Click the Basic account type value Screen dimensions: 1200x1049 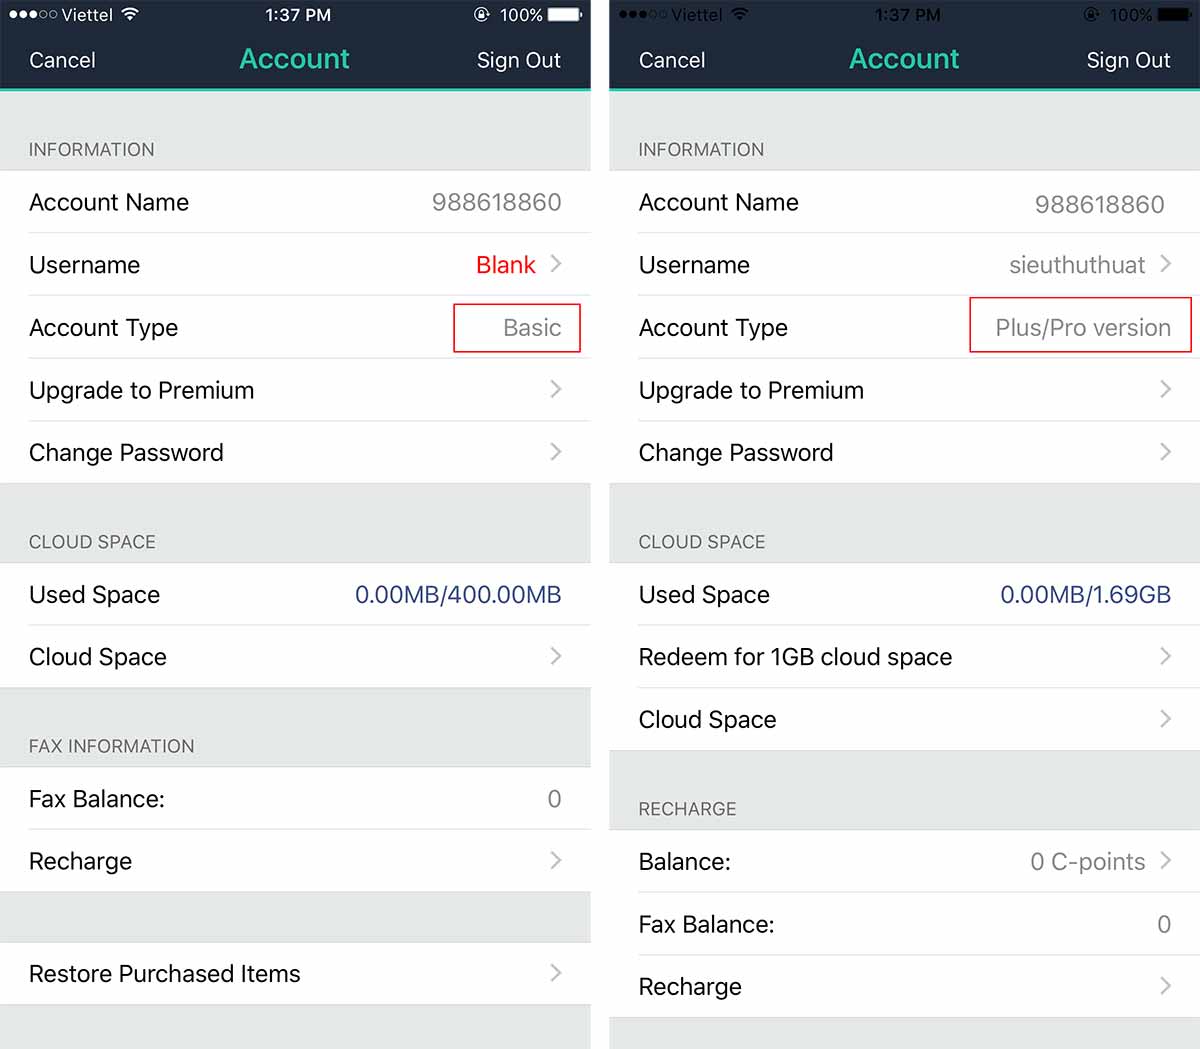pos(532,328)
